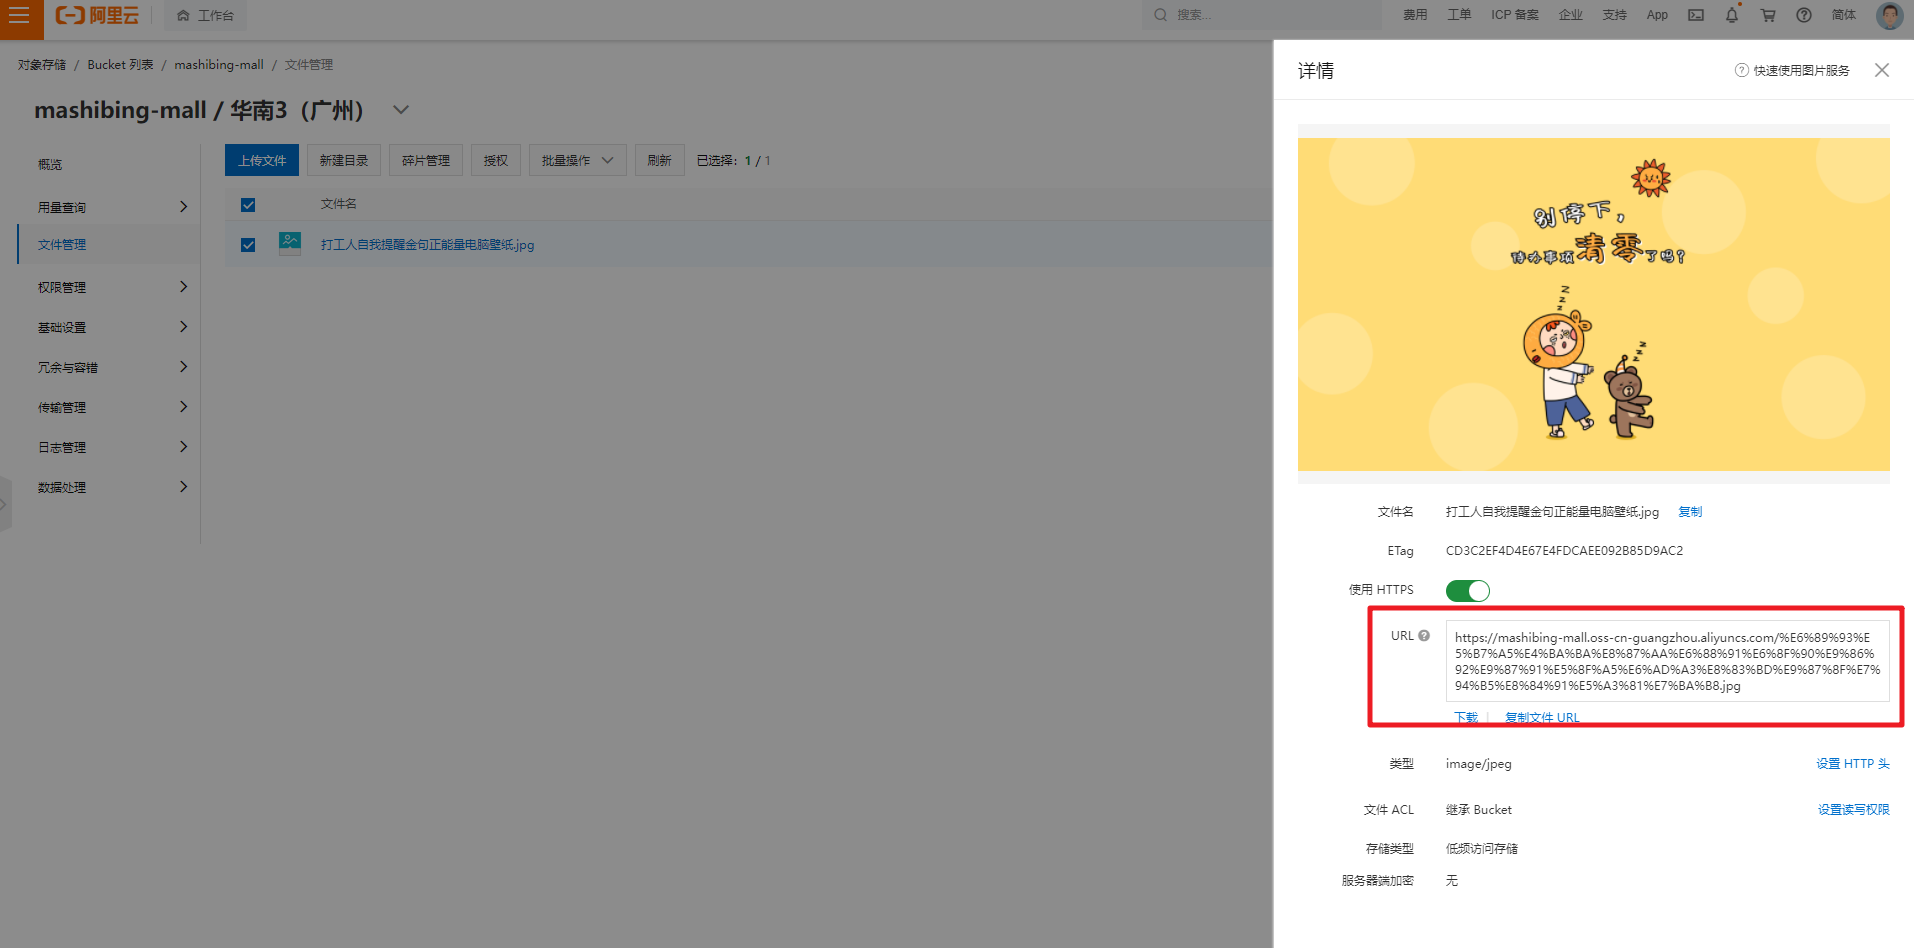Open the ICP 备案 menu
This screenshot has height=948, width=1914.
coord(1515,15)
